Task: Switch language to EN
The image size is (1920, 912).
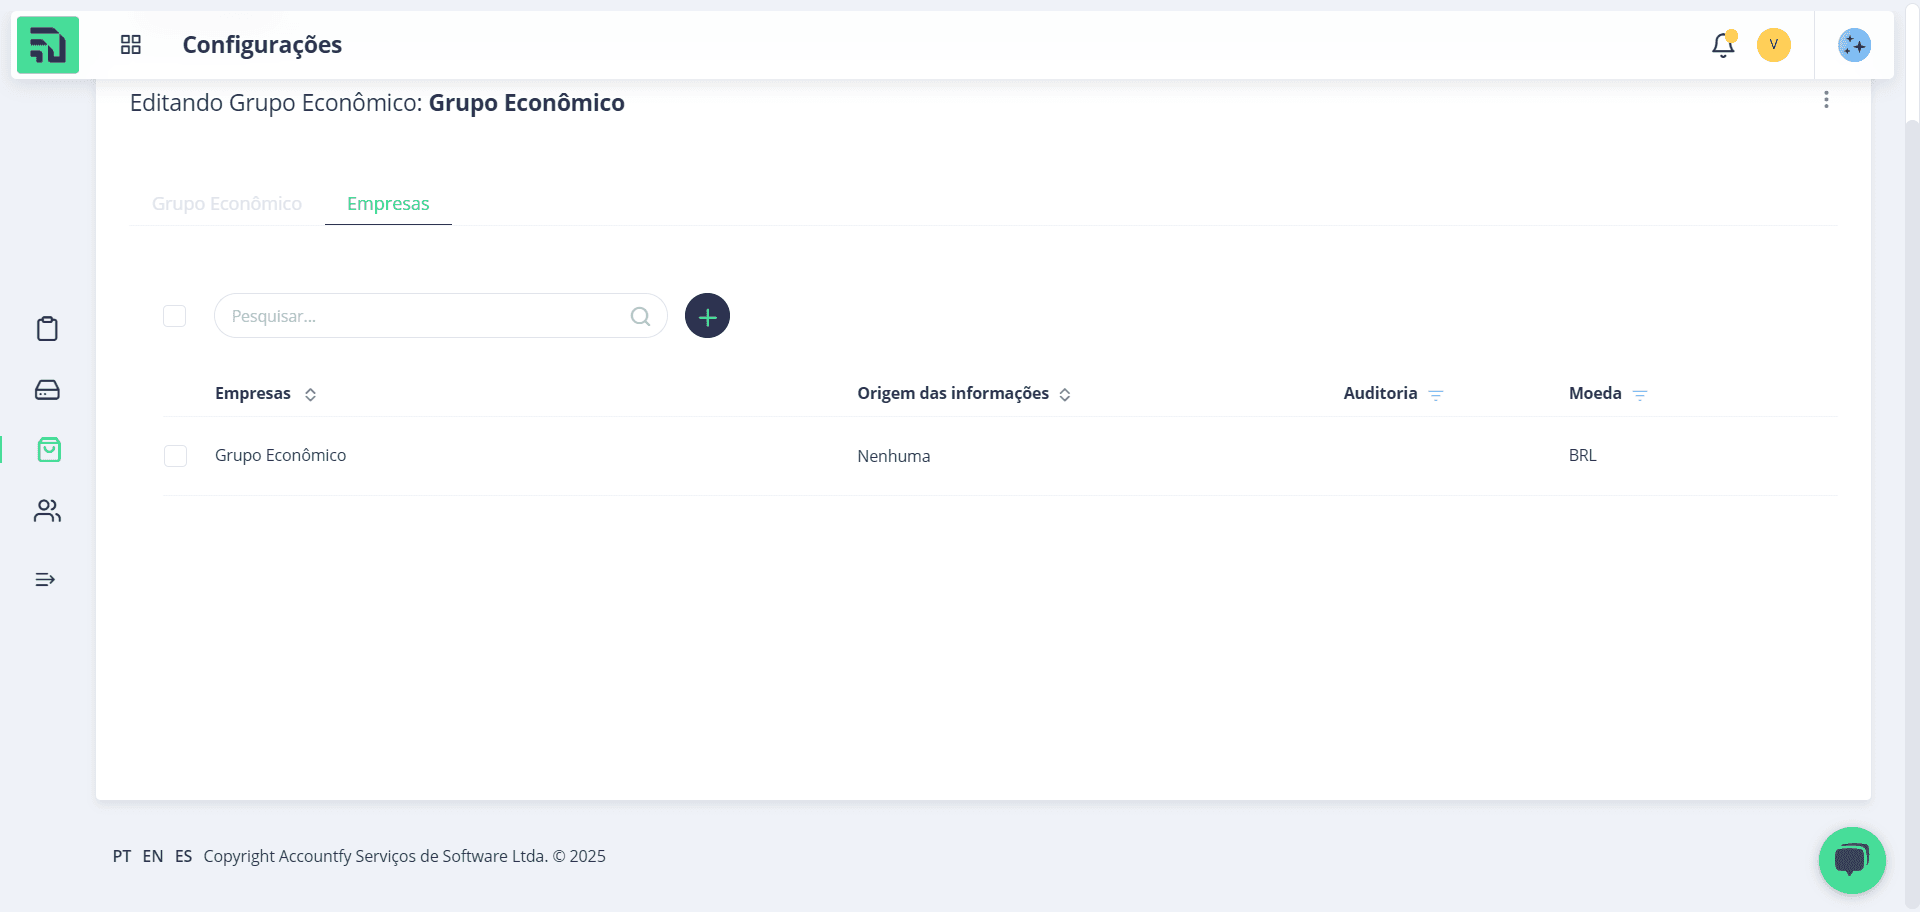Action: click(153, 856)
